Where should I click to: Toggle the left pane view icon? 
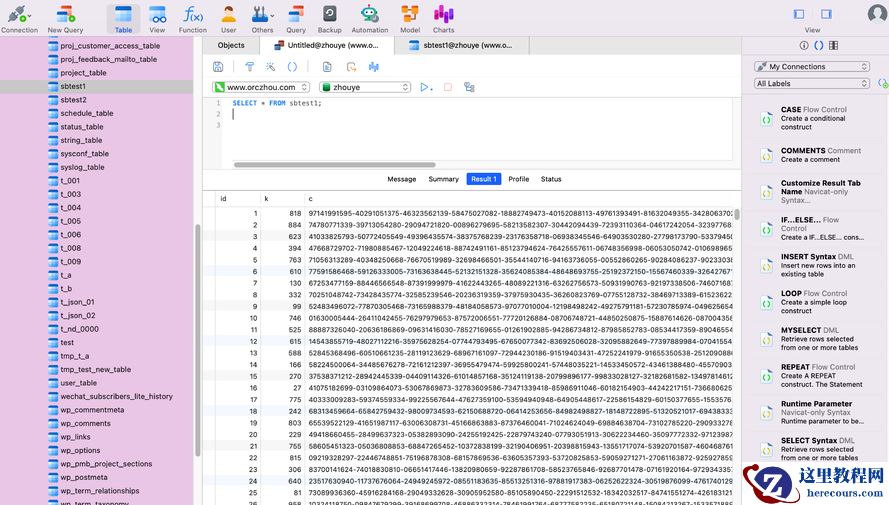pos(799,14)
